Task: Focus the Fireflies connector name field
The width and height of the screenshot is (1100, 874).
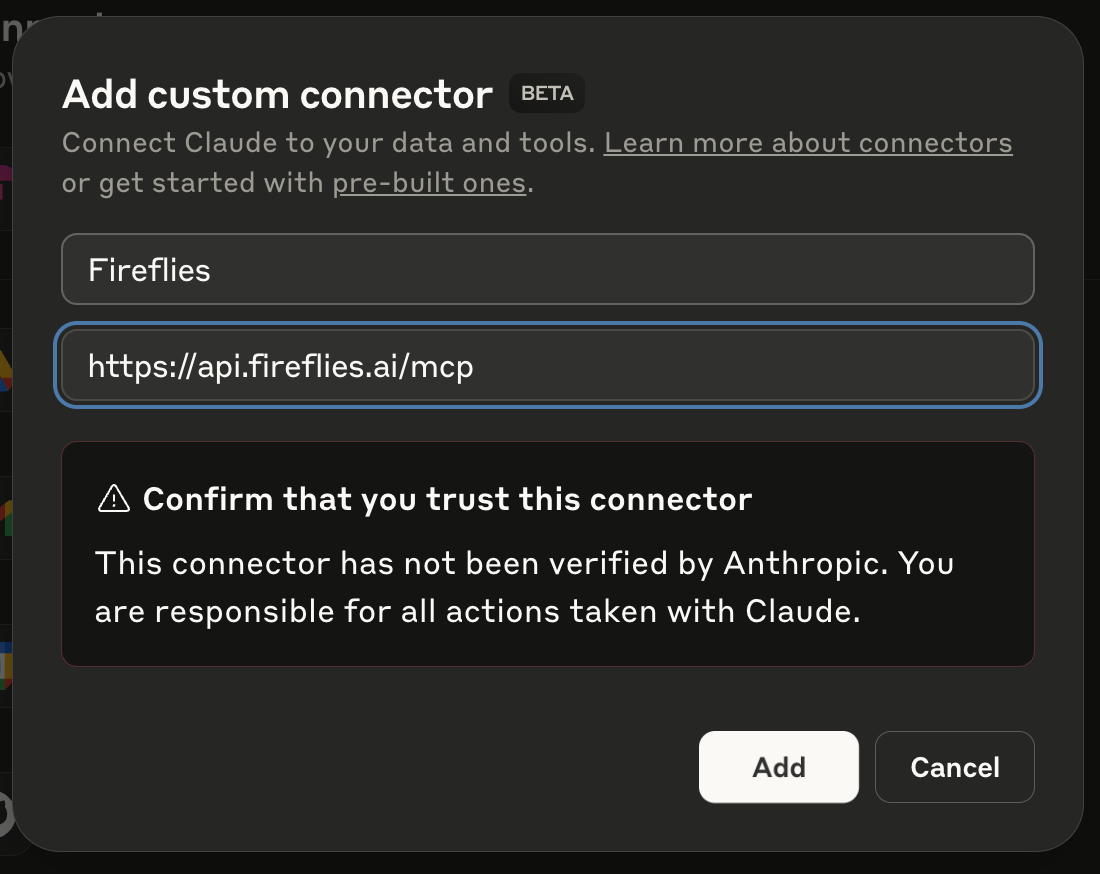Action: click(x=548, y=269)
